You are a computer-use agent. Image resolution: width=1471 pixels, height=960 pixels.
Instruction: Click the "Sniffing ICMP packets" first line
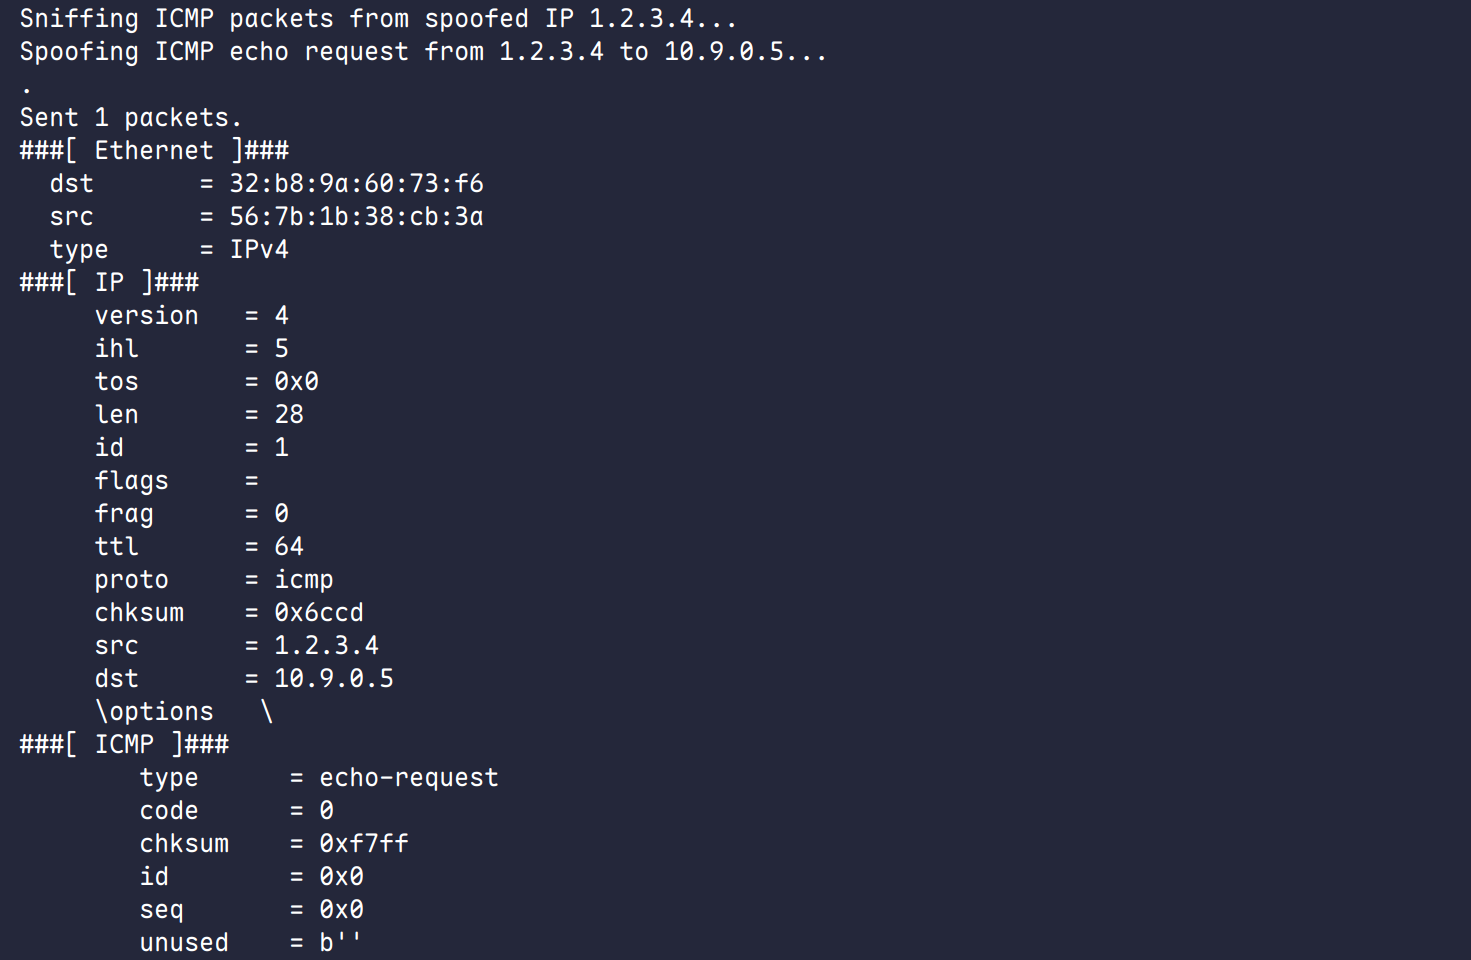click(x=378, y=19)
